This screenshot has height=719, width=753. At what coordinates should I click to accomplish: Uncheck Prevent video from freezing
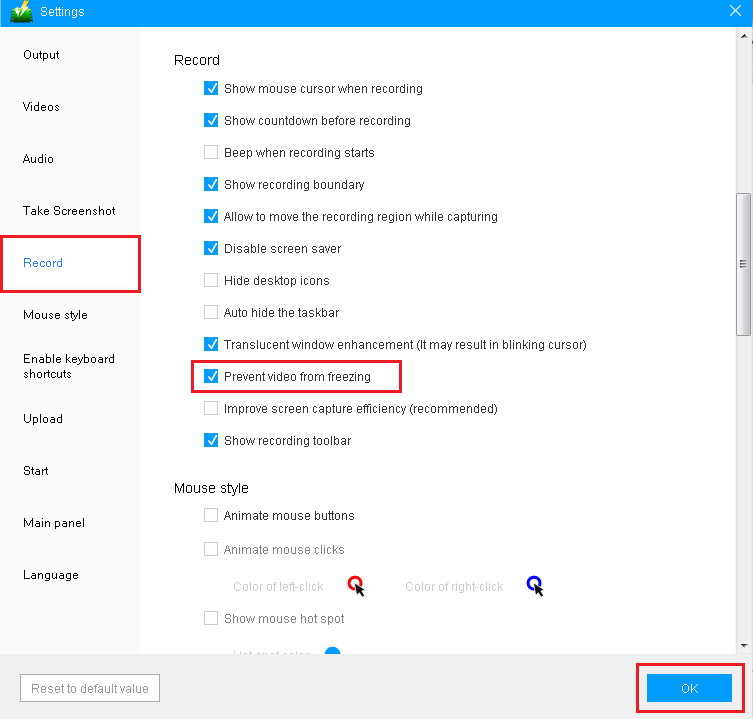(x=211, y=376)
